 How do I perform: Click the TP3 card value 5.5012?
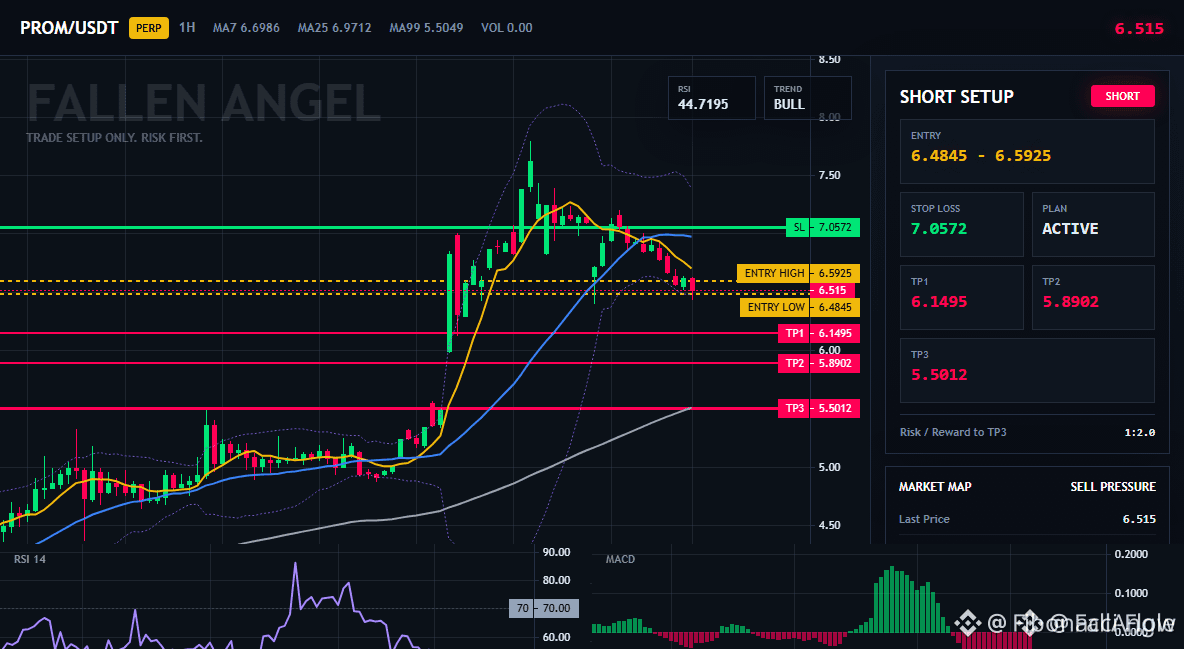pos(939,375)
